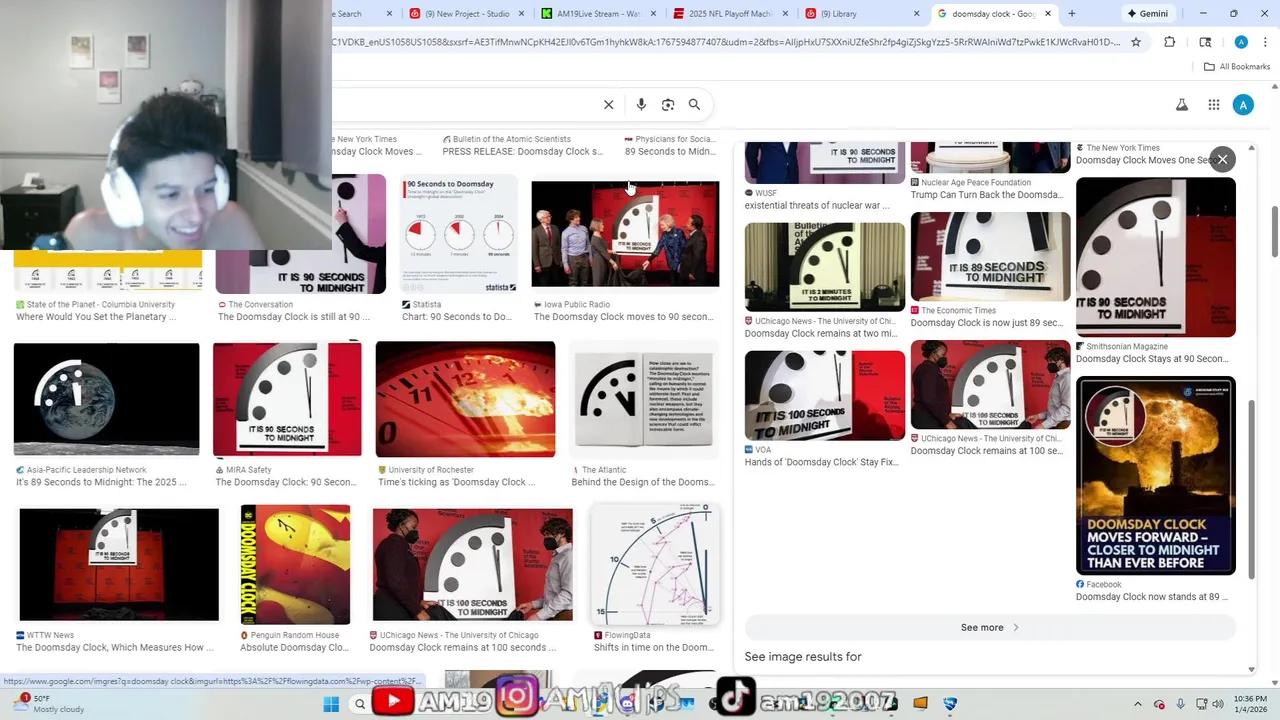This screenshot has width=1280, height=720.
Task: Click the toolbar icon beside the profile avatar
Action: point(1206,42)
